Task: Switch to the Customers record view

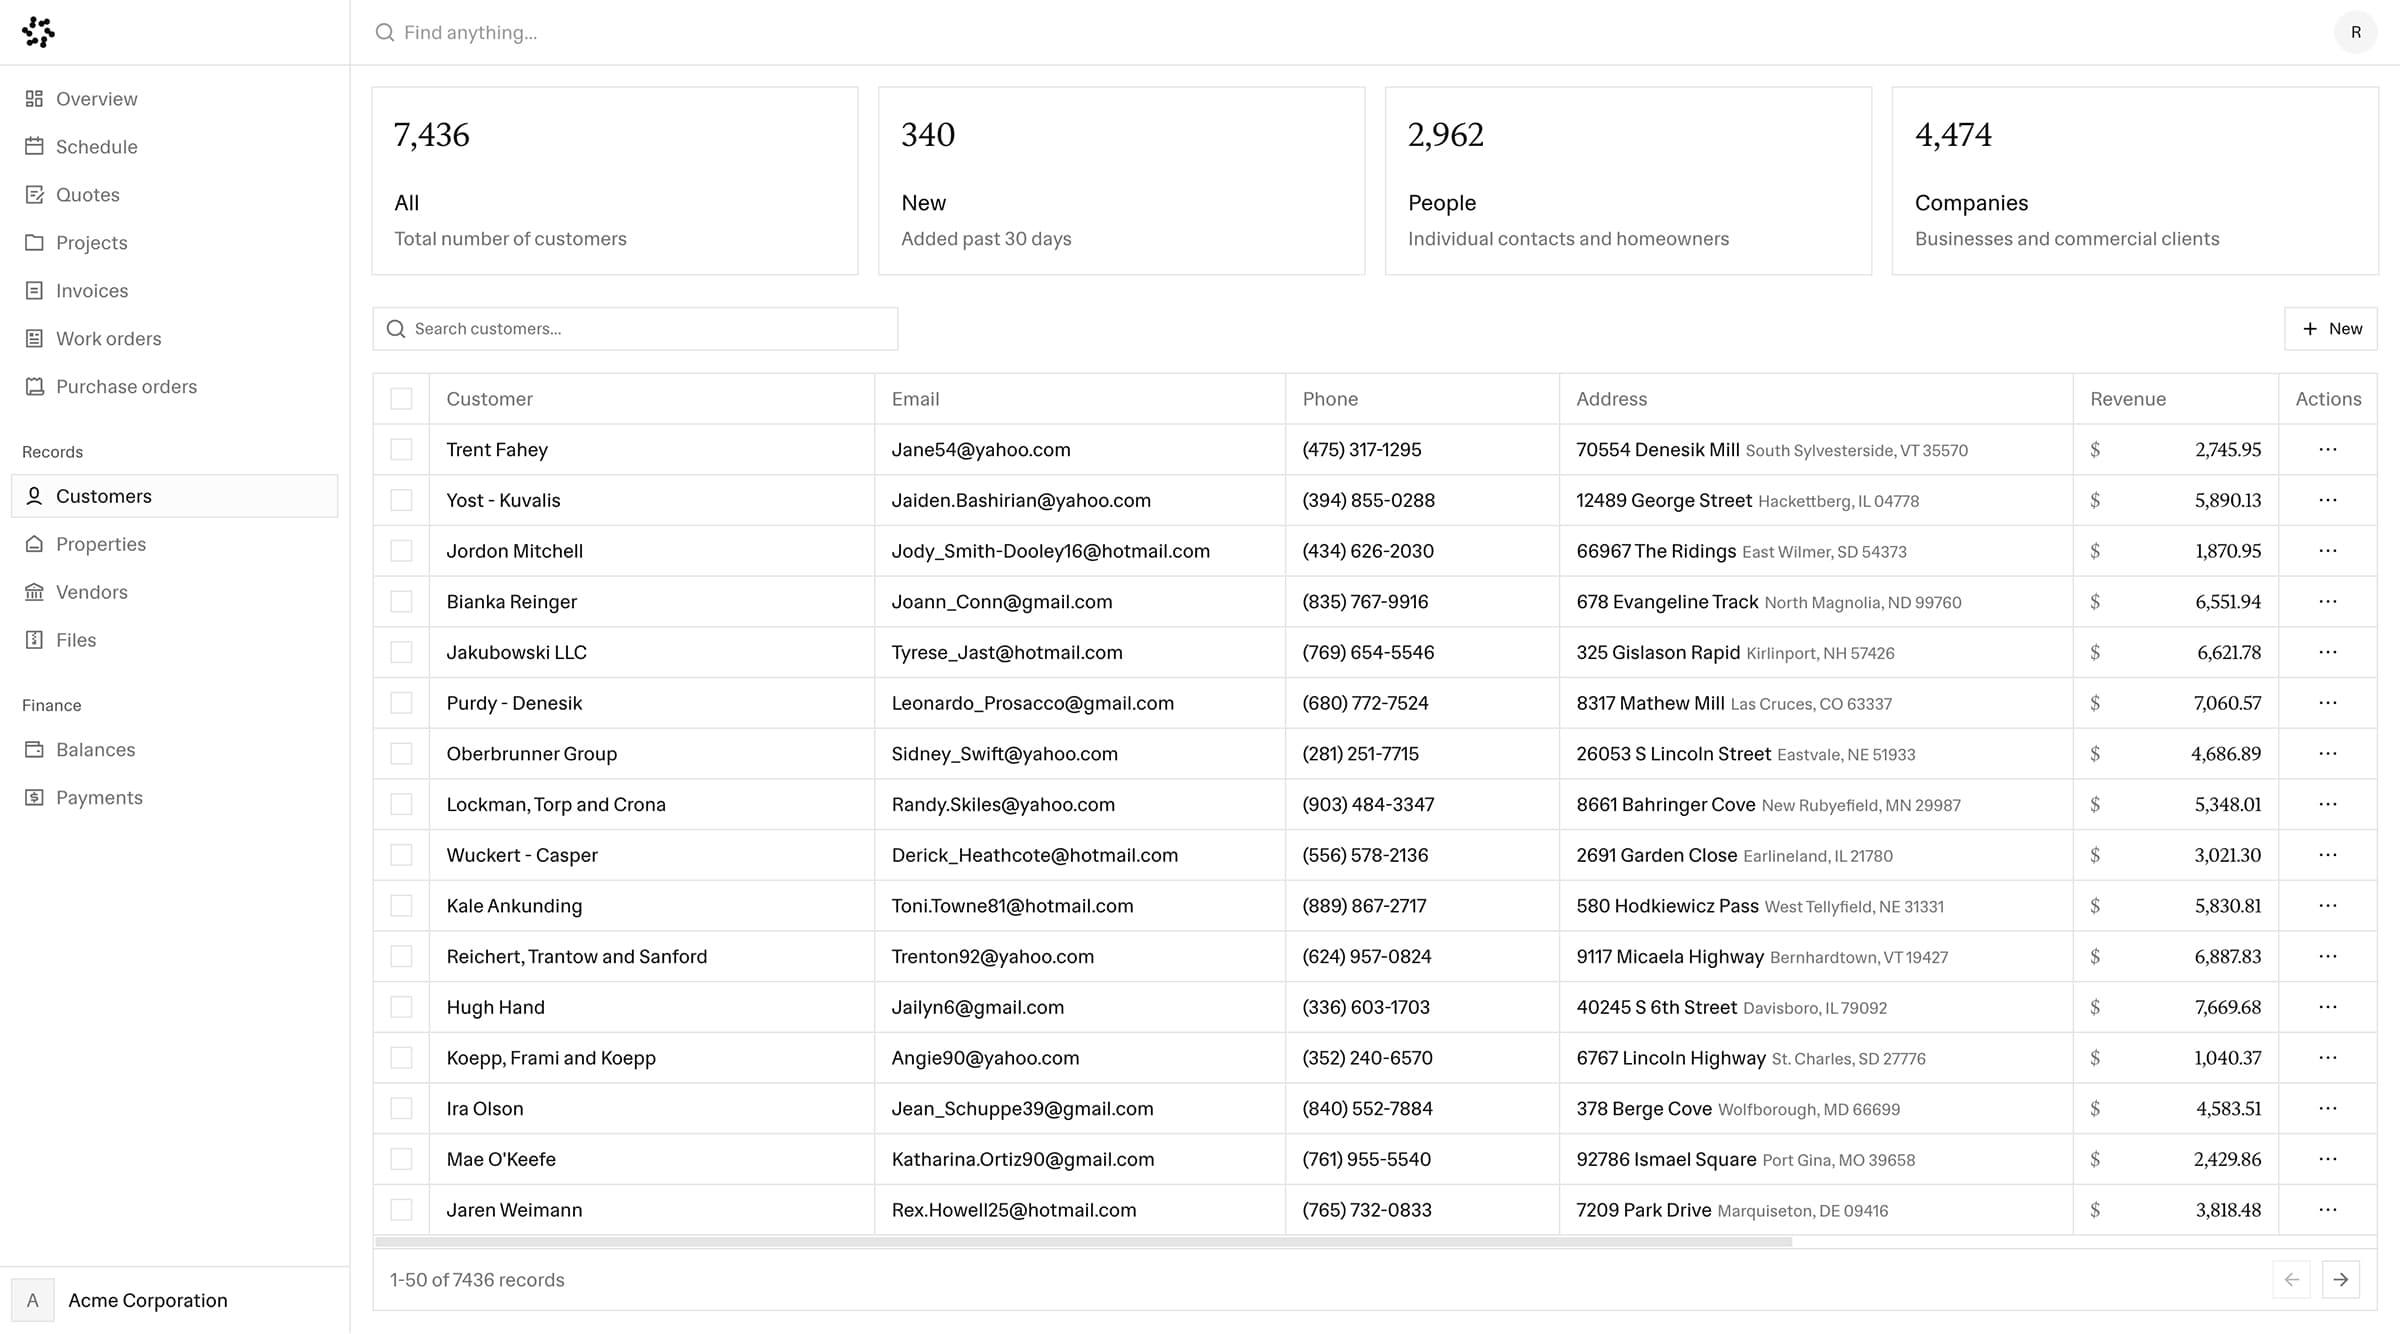Action: [104, 495]
